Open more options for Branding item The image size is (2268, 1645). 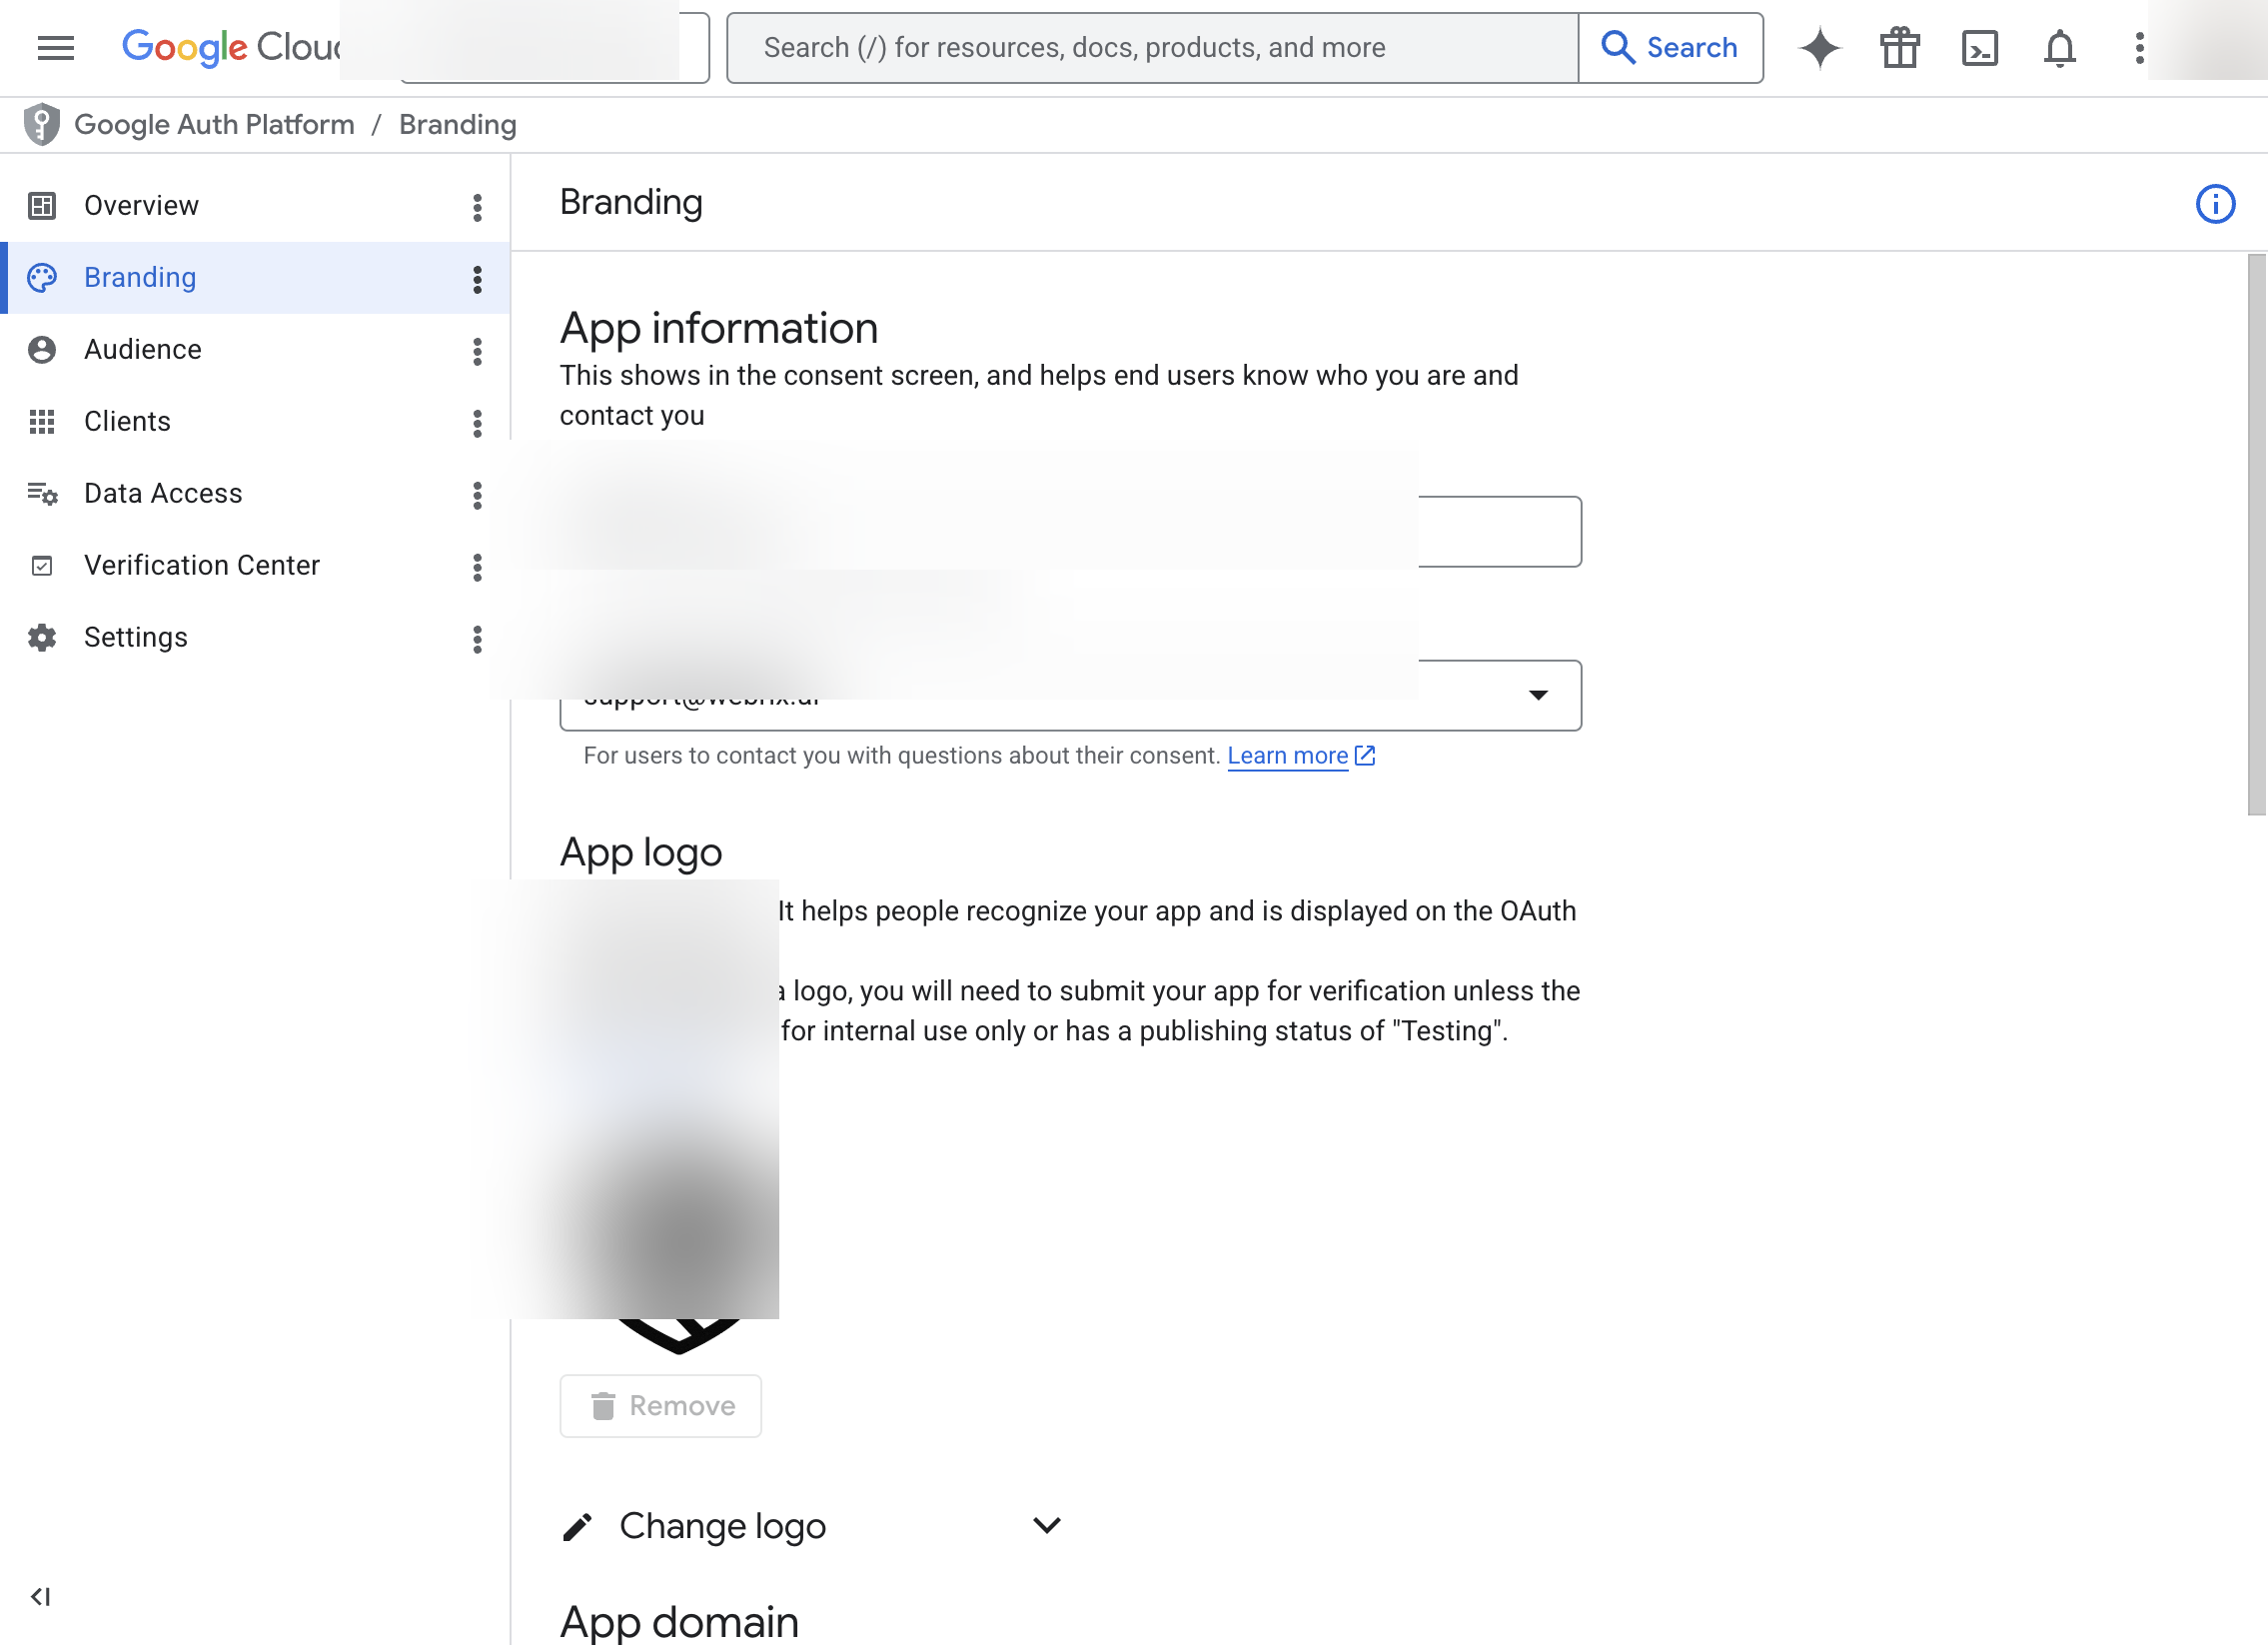(x=477, y=279)
